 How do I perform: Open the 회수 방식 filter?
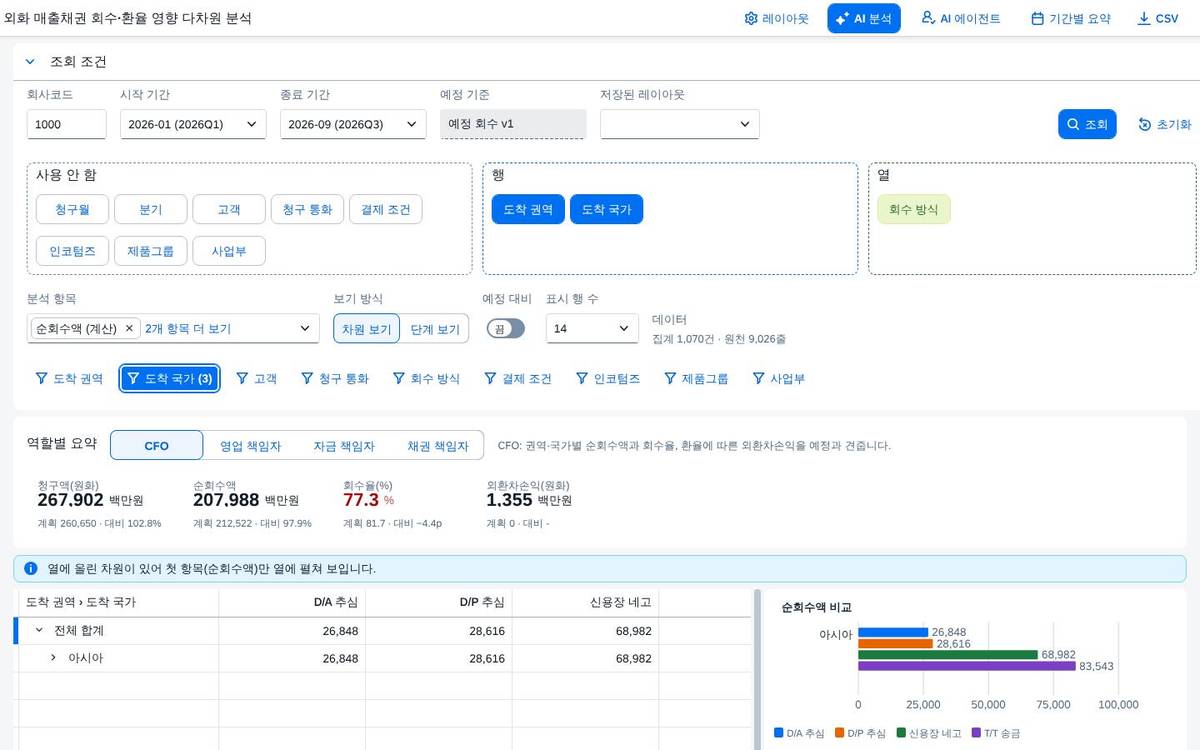tap(426, 379)
